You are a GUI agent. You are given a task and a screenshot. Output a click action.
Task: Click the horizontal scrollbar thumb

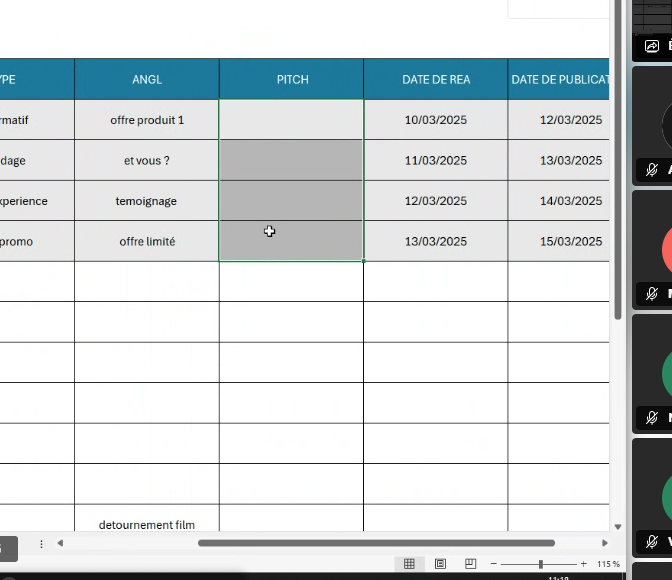pos(375,543)
